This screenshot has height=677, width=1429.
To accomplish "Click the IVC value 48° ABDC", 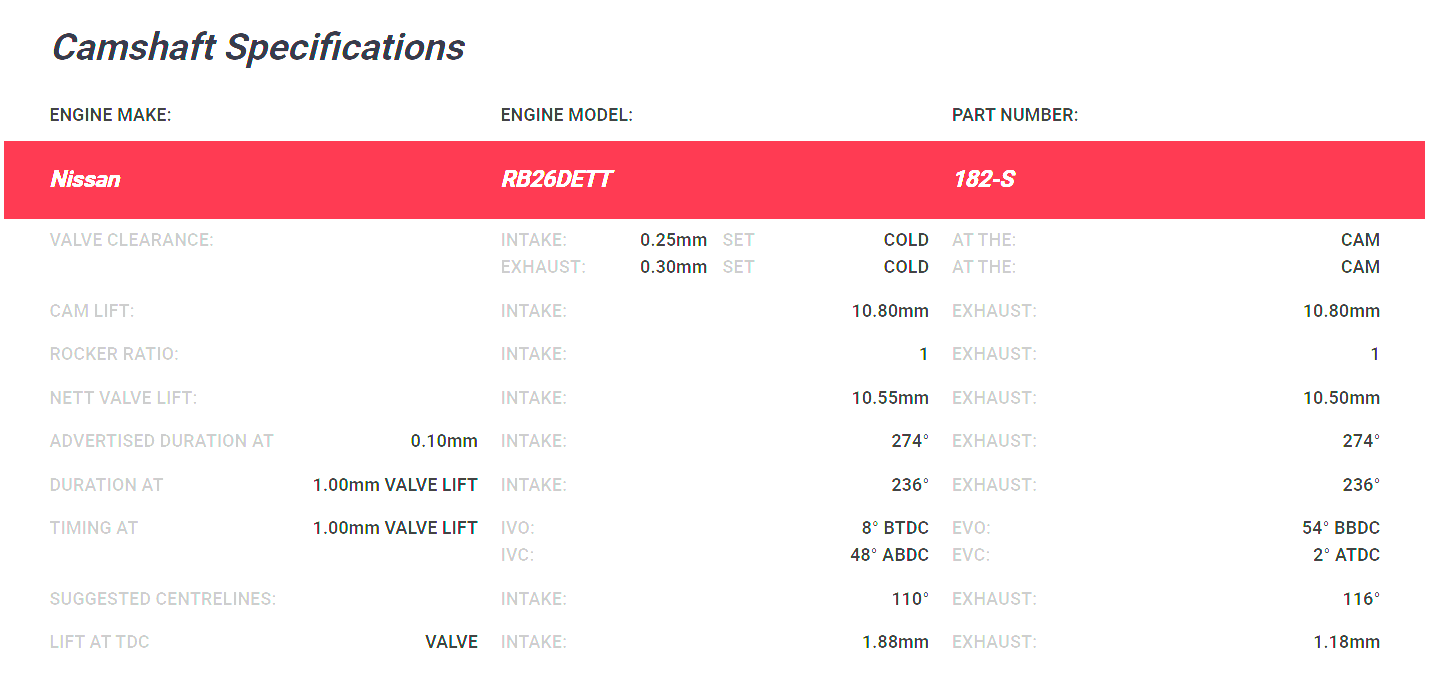I will (x=889, y=555).
